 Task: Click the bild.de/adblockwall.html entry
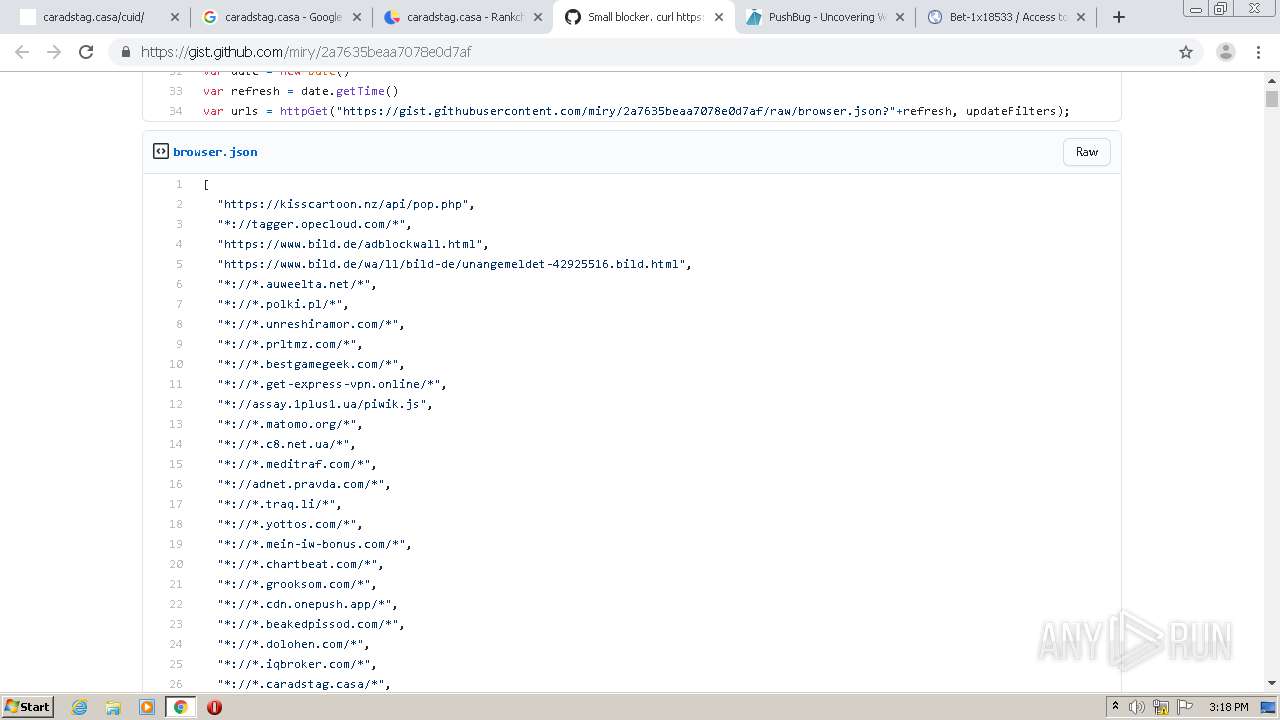[353, 244]
